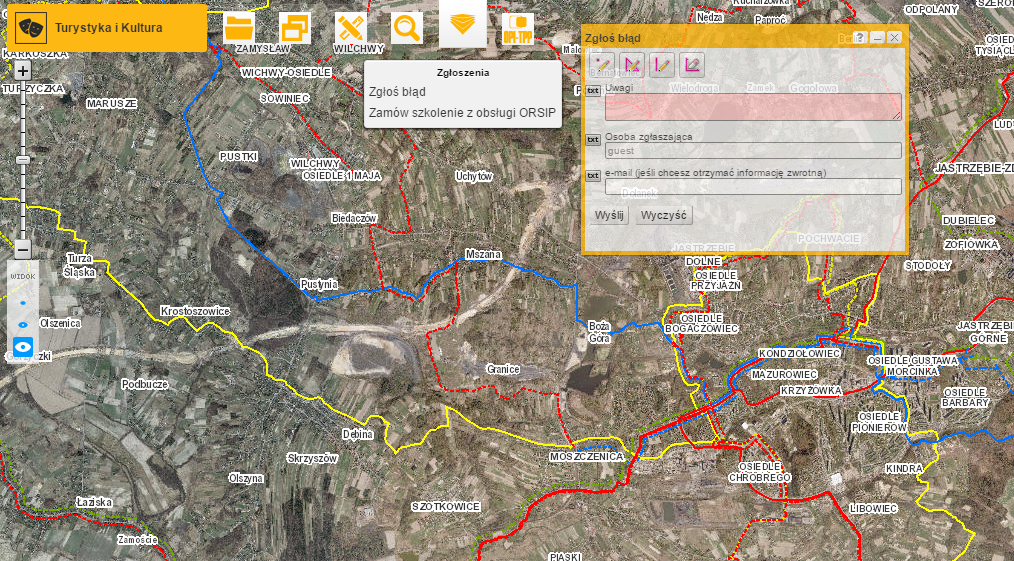
Task: Click the LIBOWIEC map label
Action: [873, 508]
